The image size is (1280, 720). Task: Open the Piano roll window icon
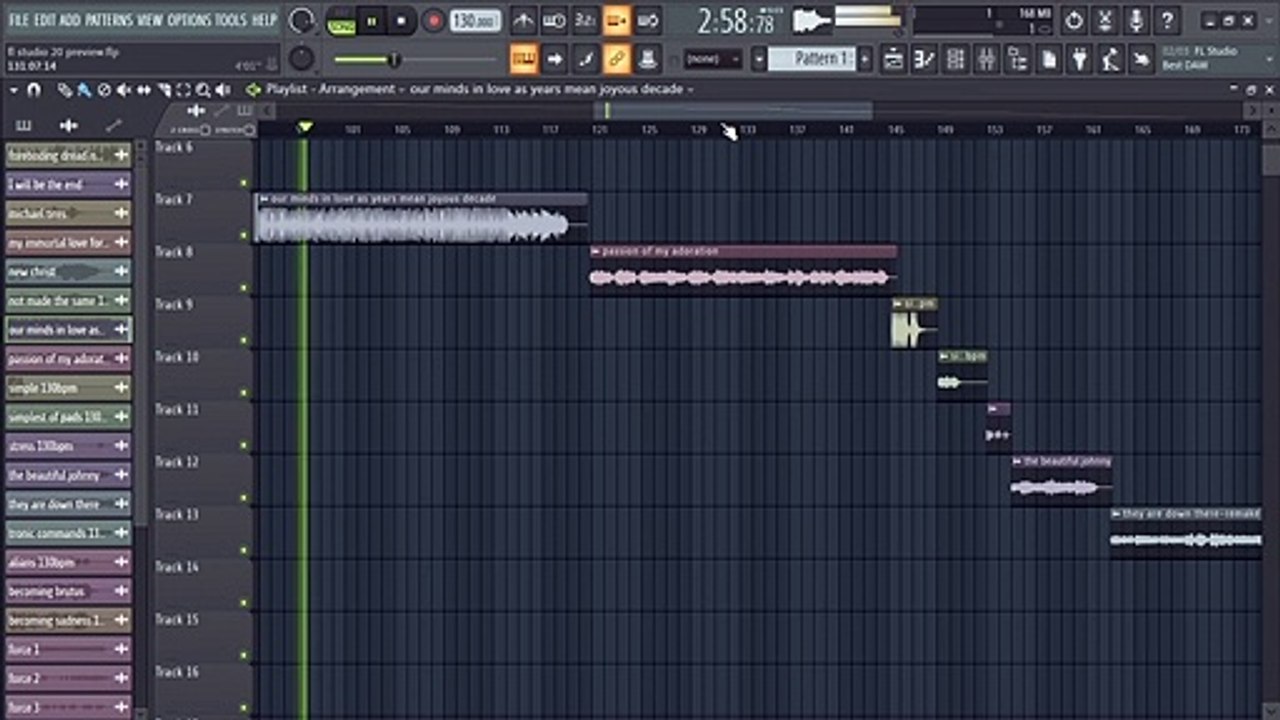coord(924,59)
